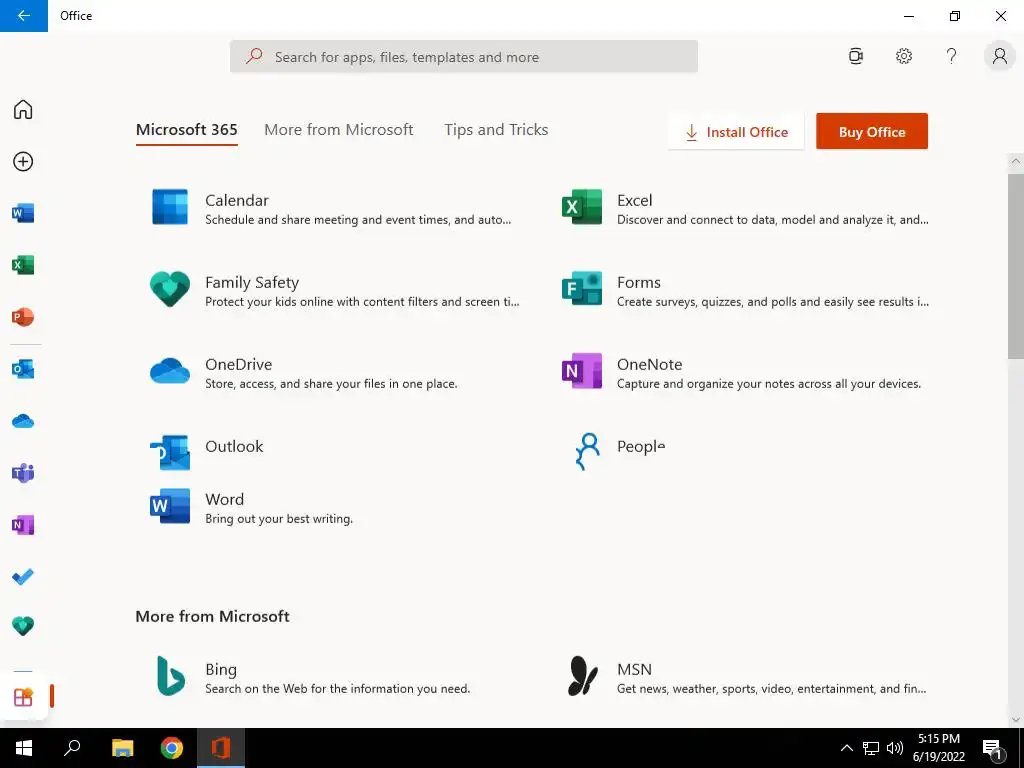
Task: Open settings gear icon
Action: (x=904, y=56)
